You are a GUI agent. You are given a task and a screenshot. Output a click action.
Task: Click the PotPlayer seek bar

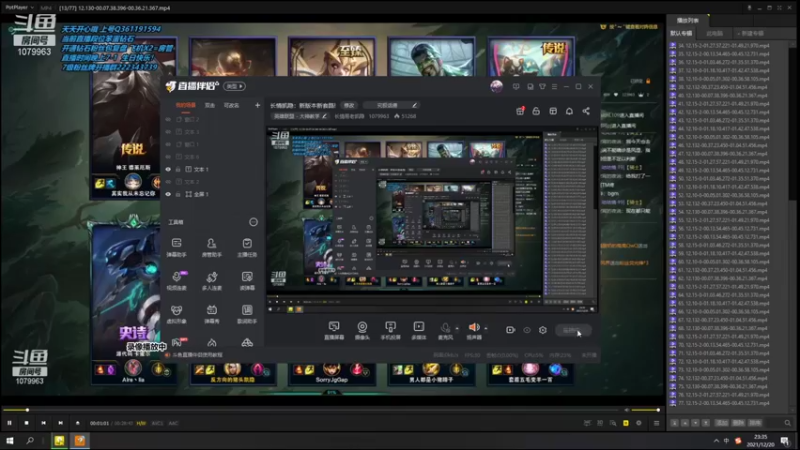pos(312,410)
